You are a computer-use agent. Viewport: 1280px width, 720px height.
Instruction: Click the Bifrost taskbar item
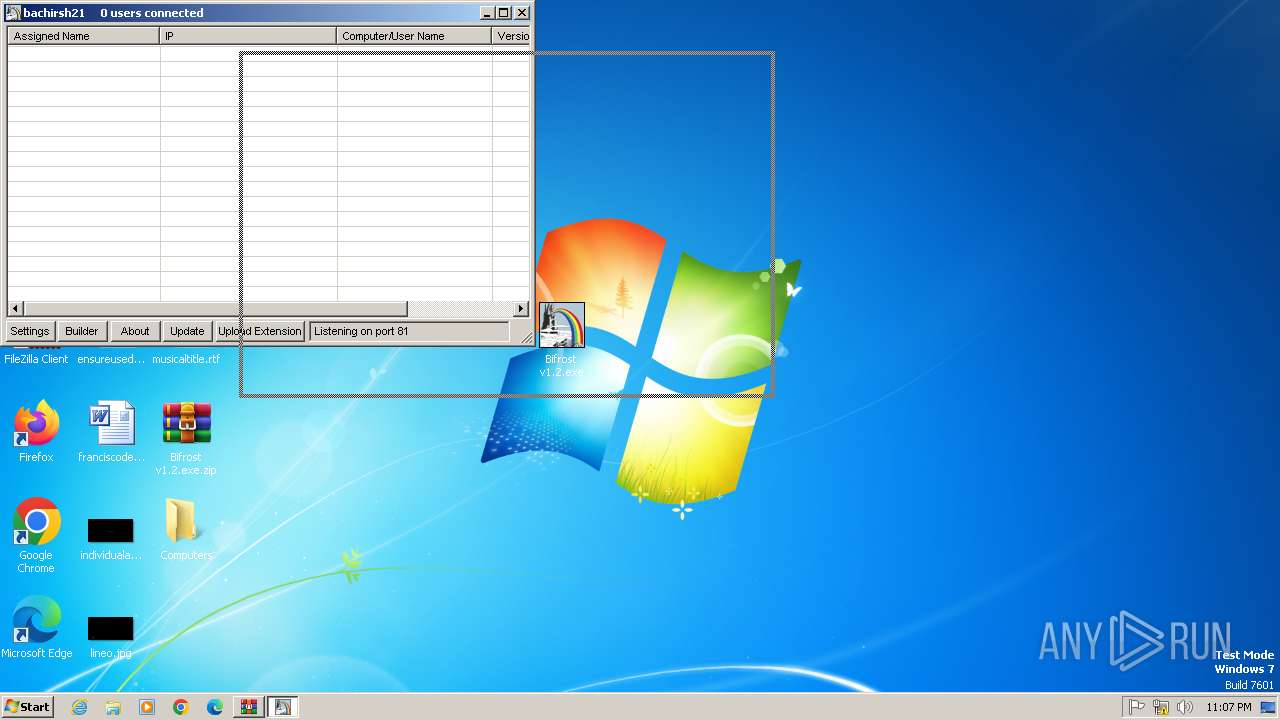[x=283, y=707]
